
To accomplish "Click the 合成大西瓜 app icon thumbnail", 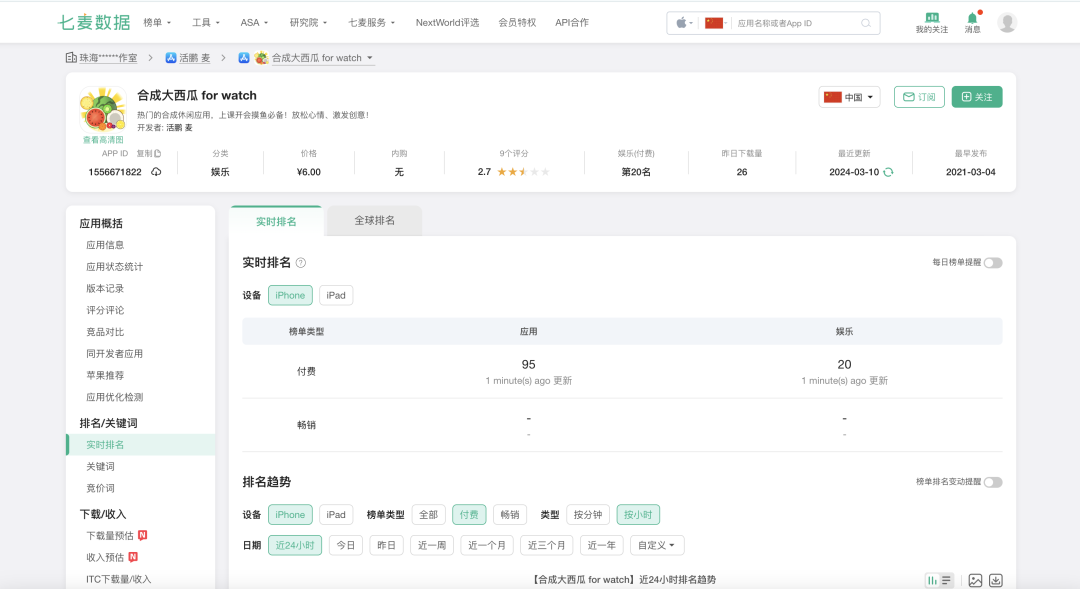I will (x=103, y=110).
